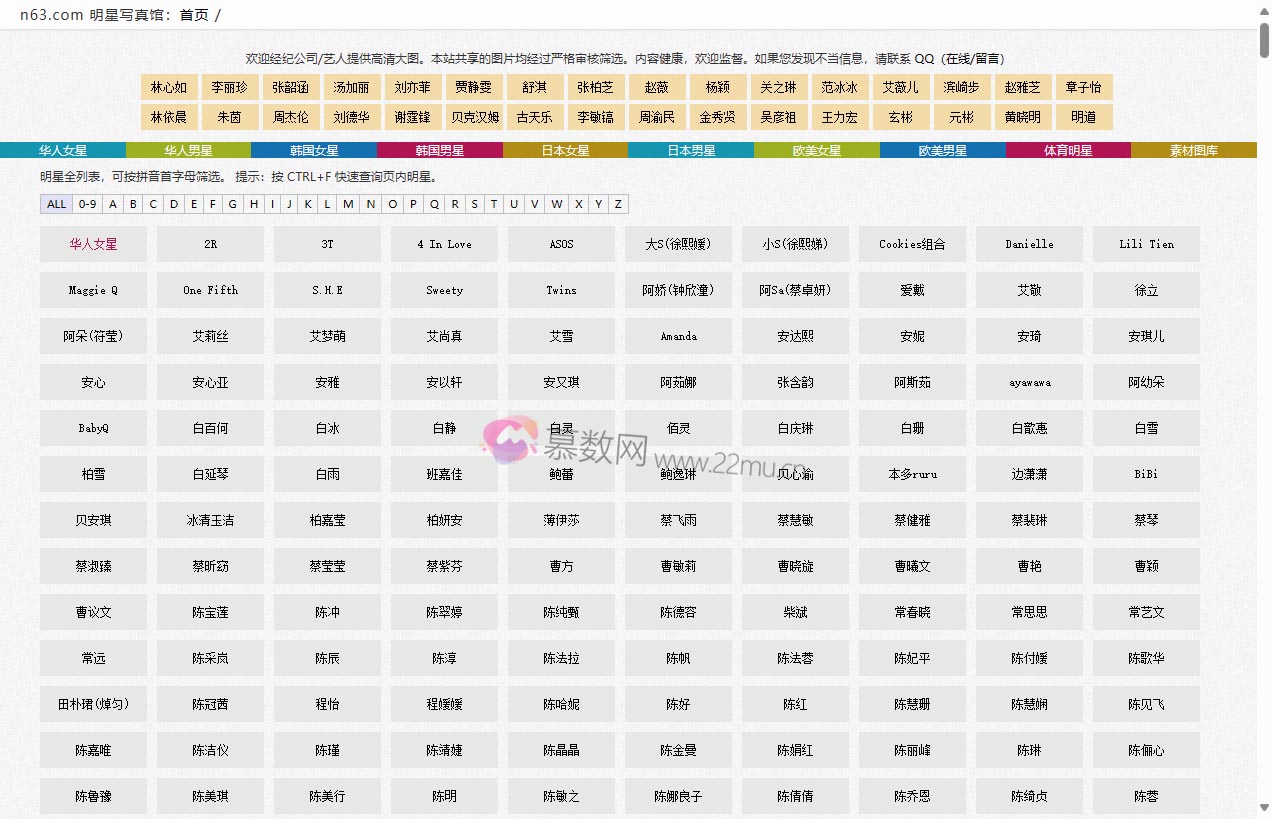
Task: Go to the 首页 breadcrumb link
Action: (x=194, y=15)
